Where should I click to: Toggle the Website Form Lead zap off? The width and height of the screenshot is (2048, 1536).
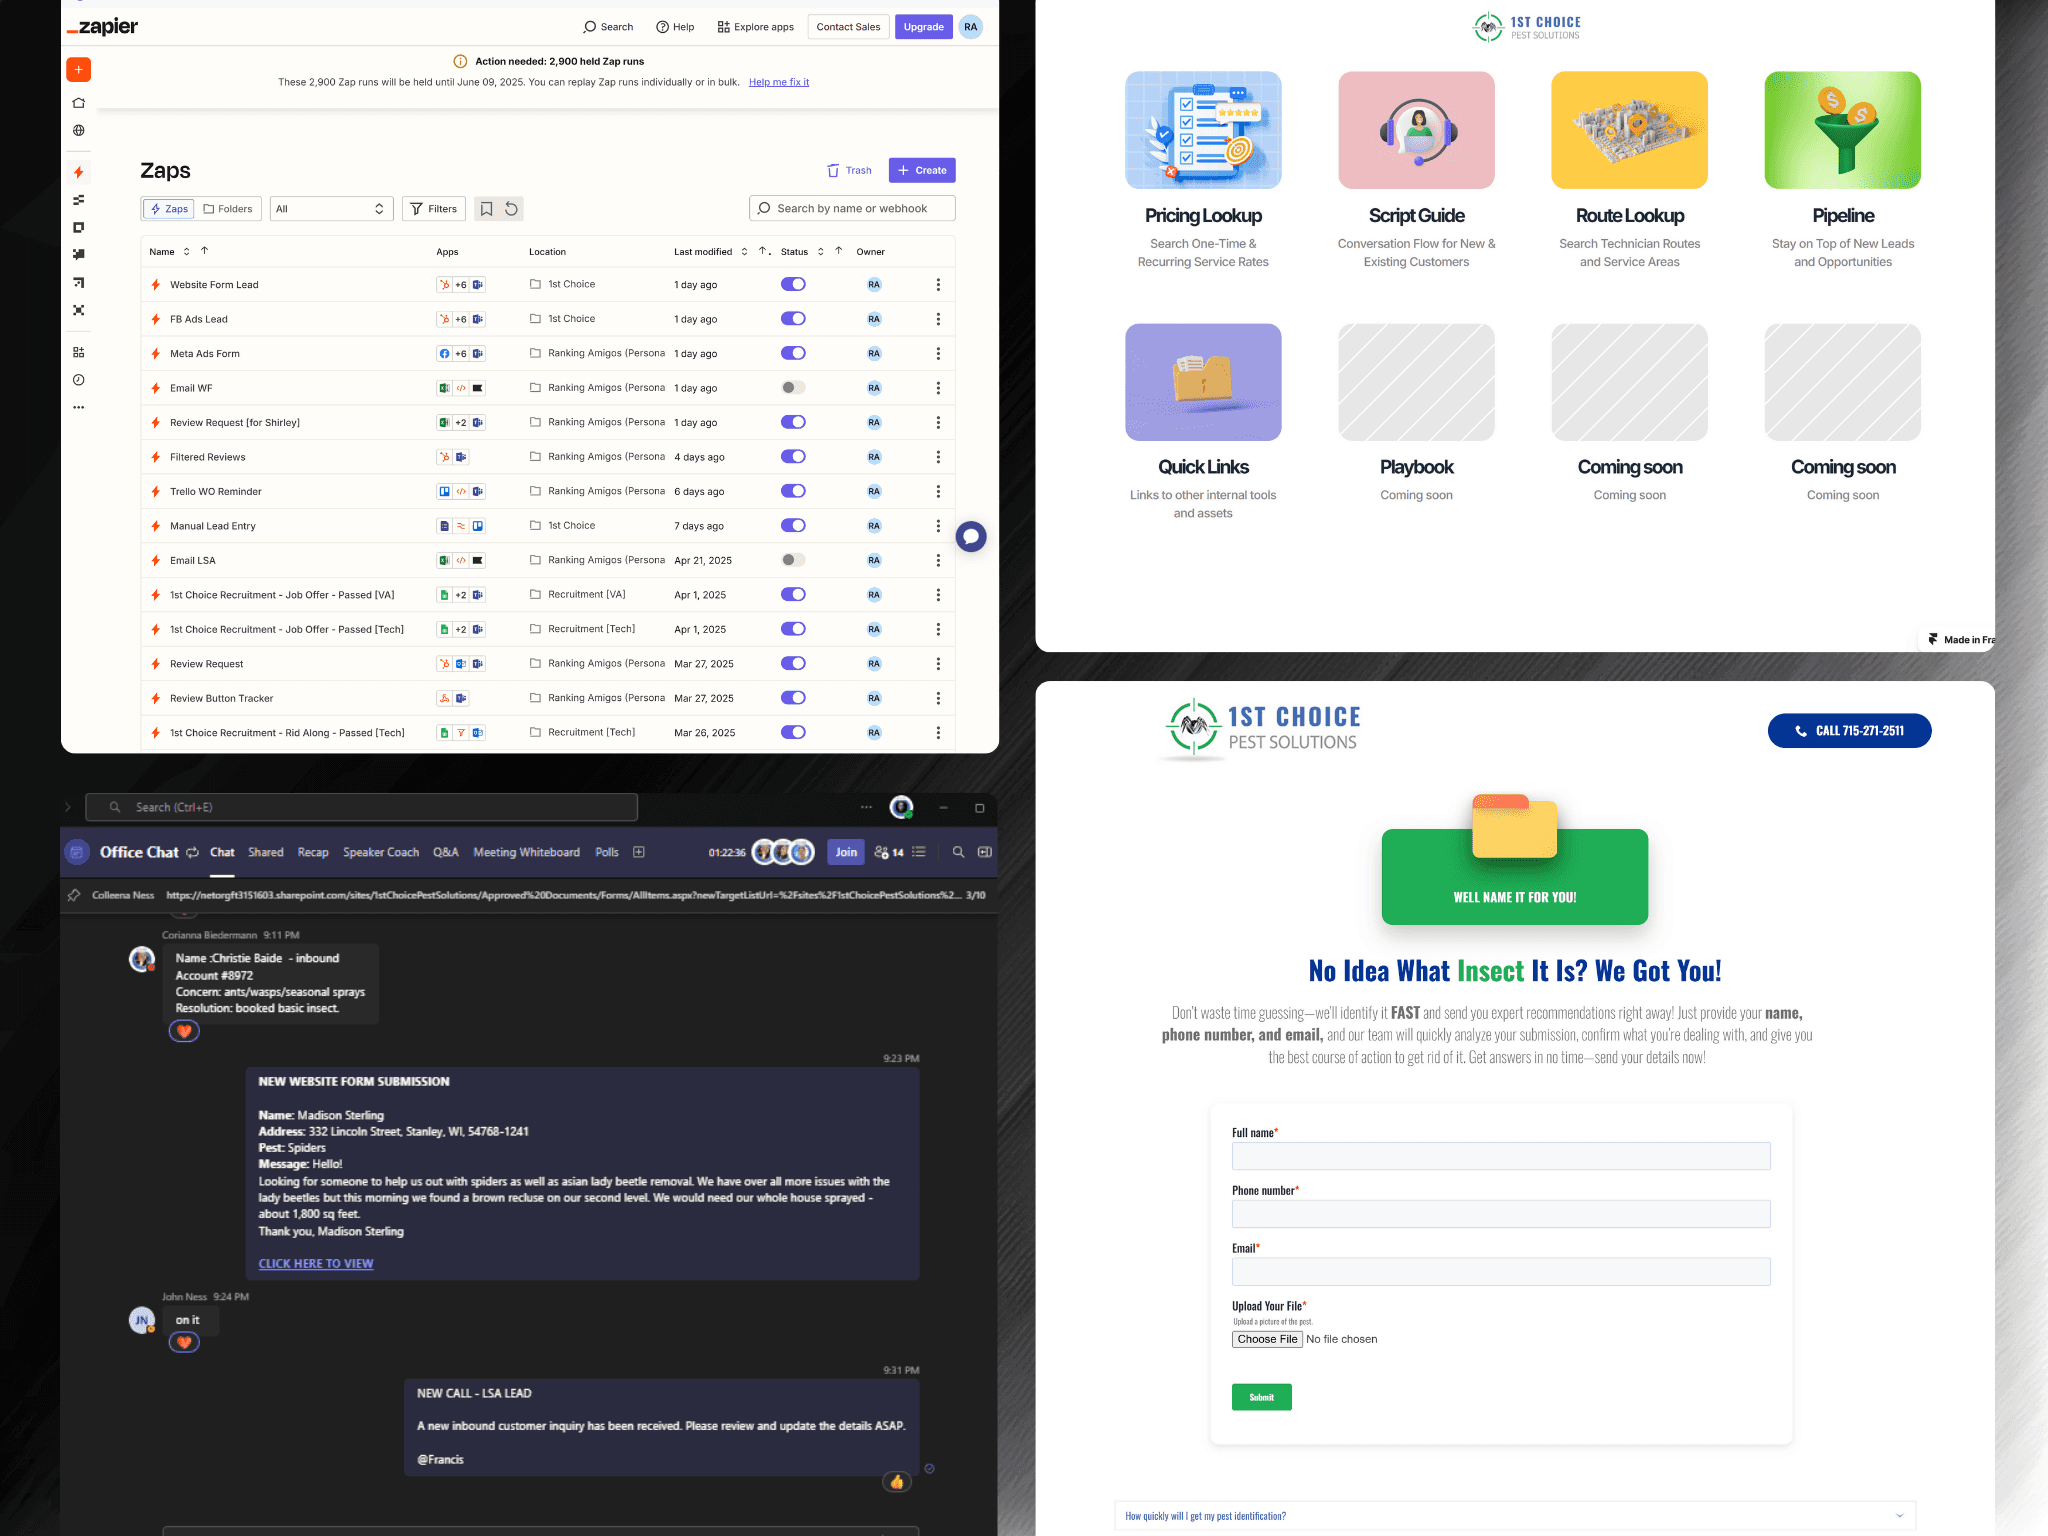pyautogui.click(x=793, y=284)
